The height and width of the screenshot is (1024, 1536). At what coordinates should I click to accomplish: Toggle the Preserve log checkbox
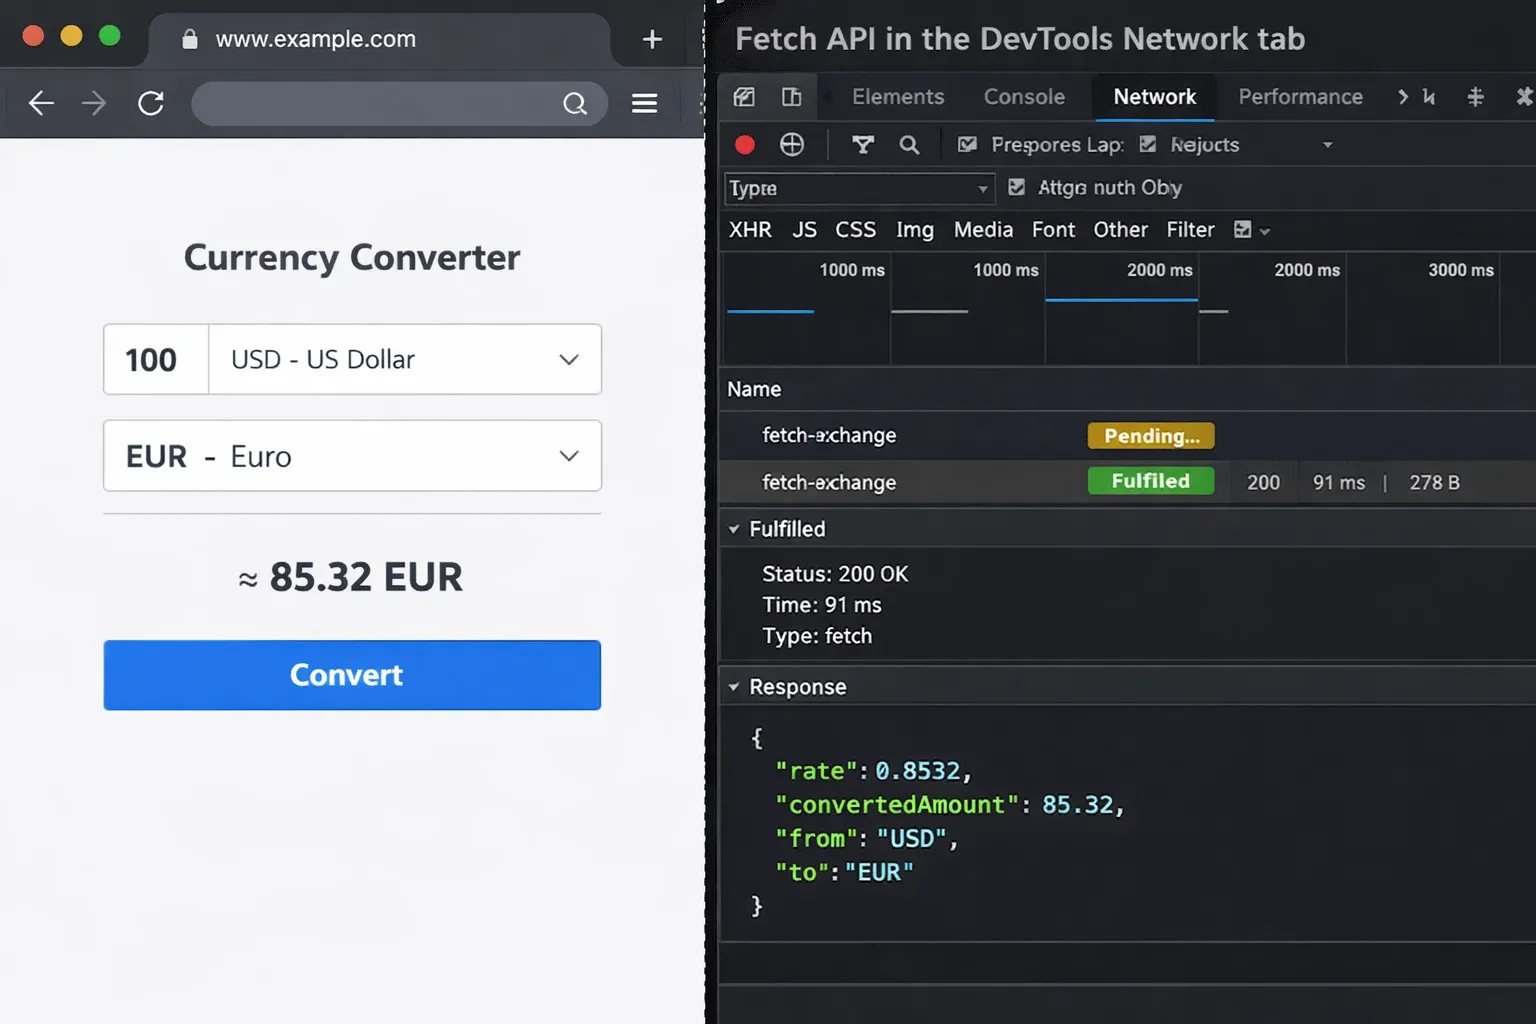[967, 145]
